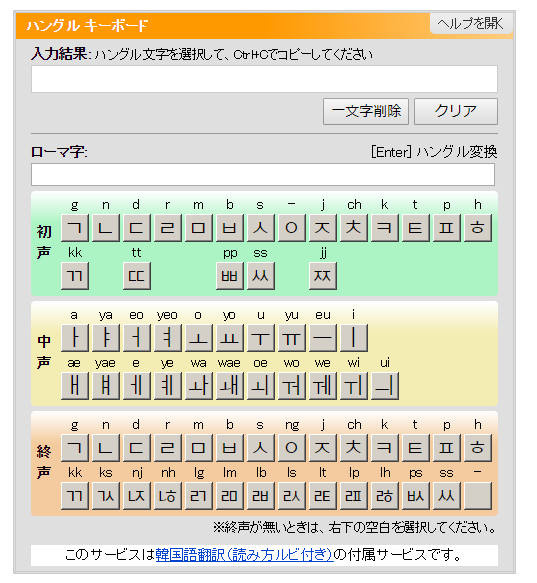Click the vowel ㅒ (yae) key
The width and height of the screenshot is (537, 583).
pyautogui.click(x=106, y=386)
